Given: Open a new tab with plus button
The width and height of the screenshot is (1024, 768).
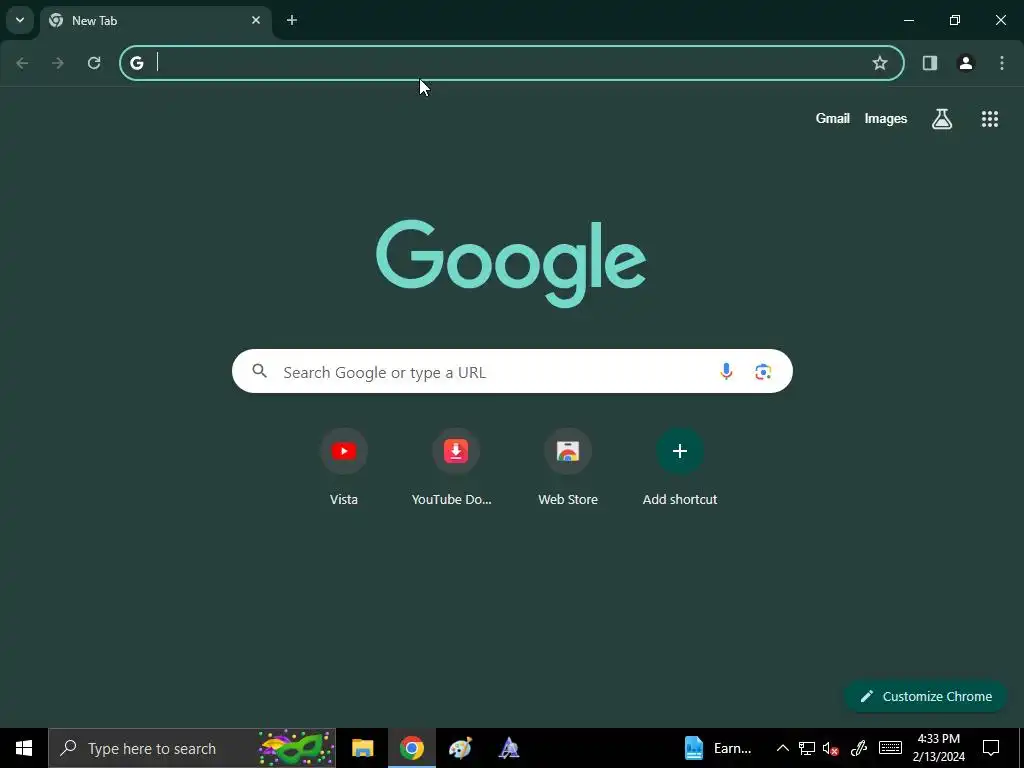Looking at the screenshot, I should [x=292, y=20].
